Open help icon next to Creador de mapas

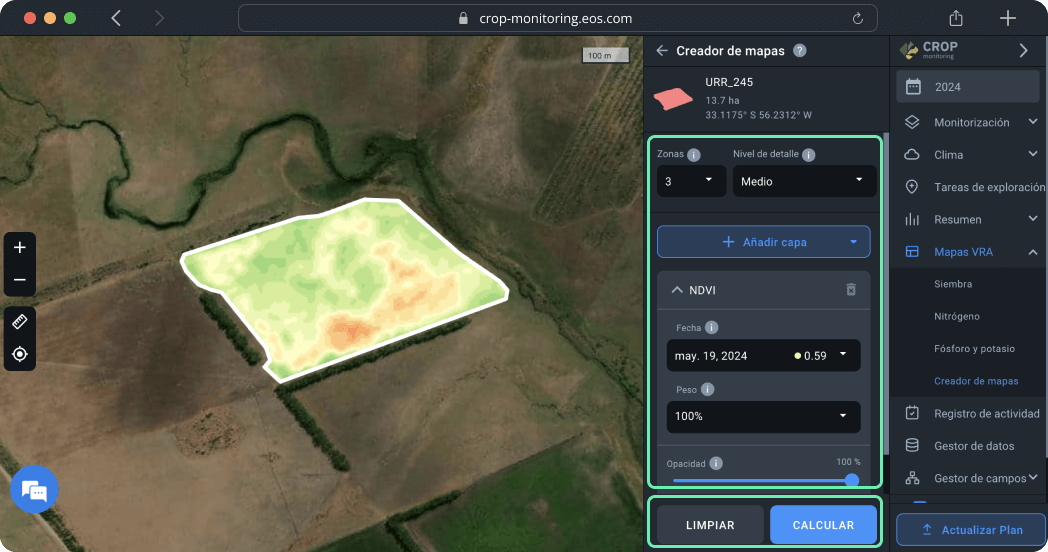tap(799, 51)
